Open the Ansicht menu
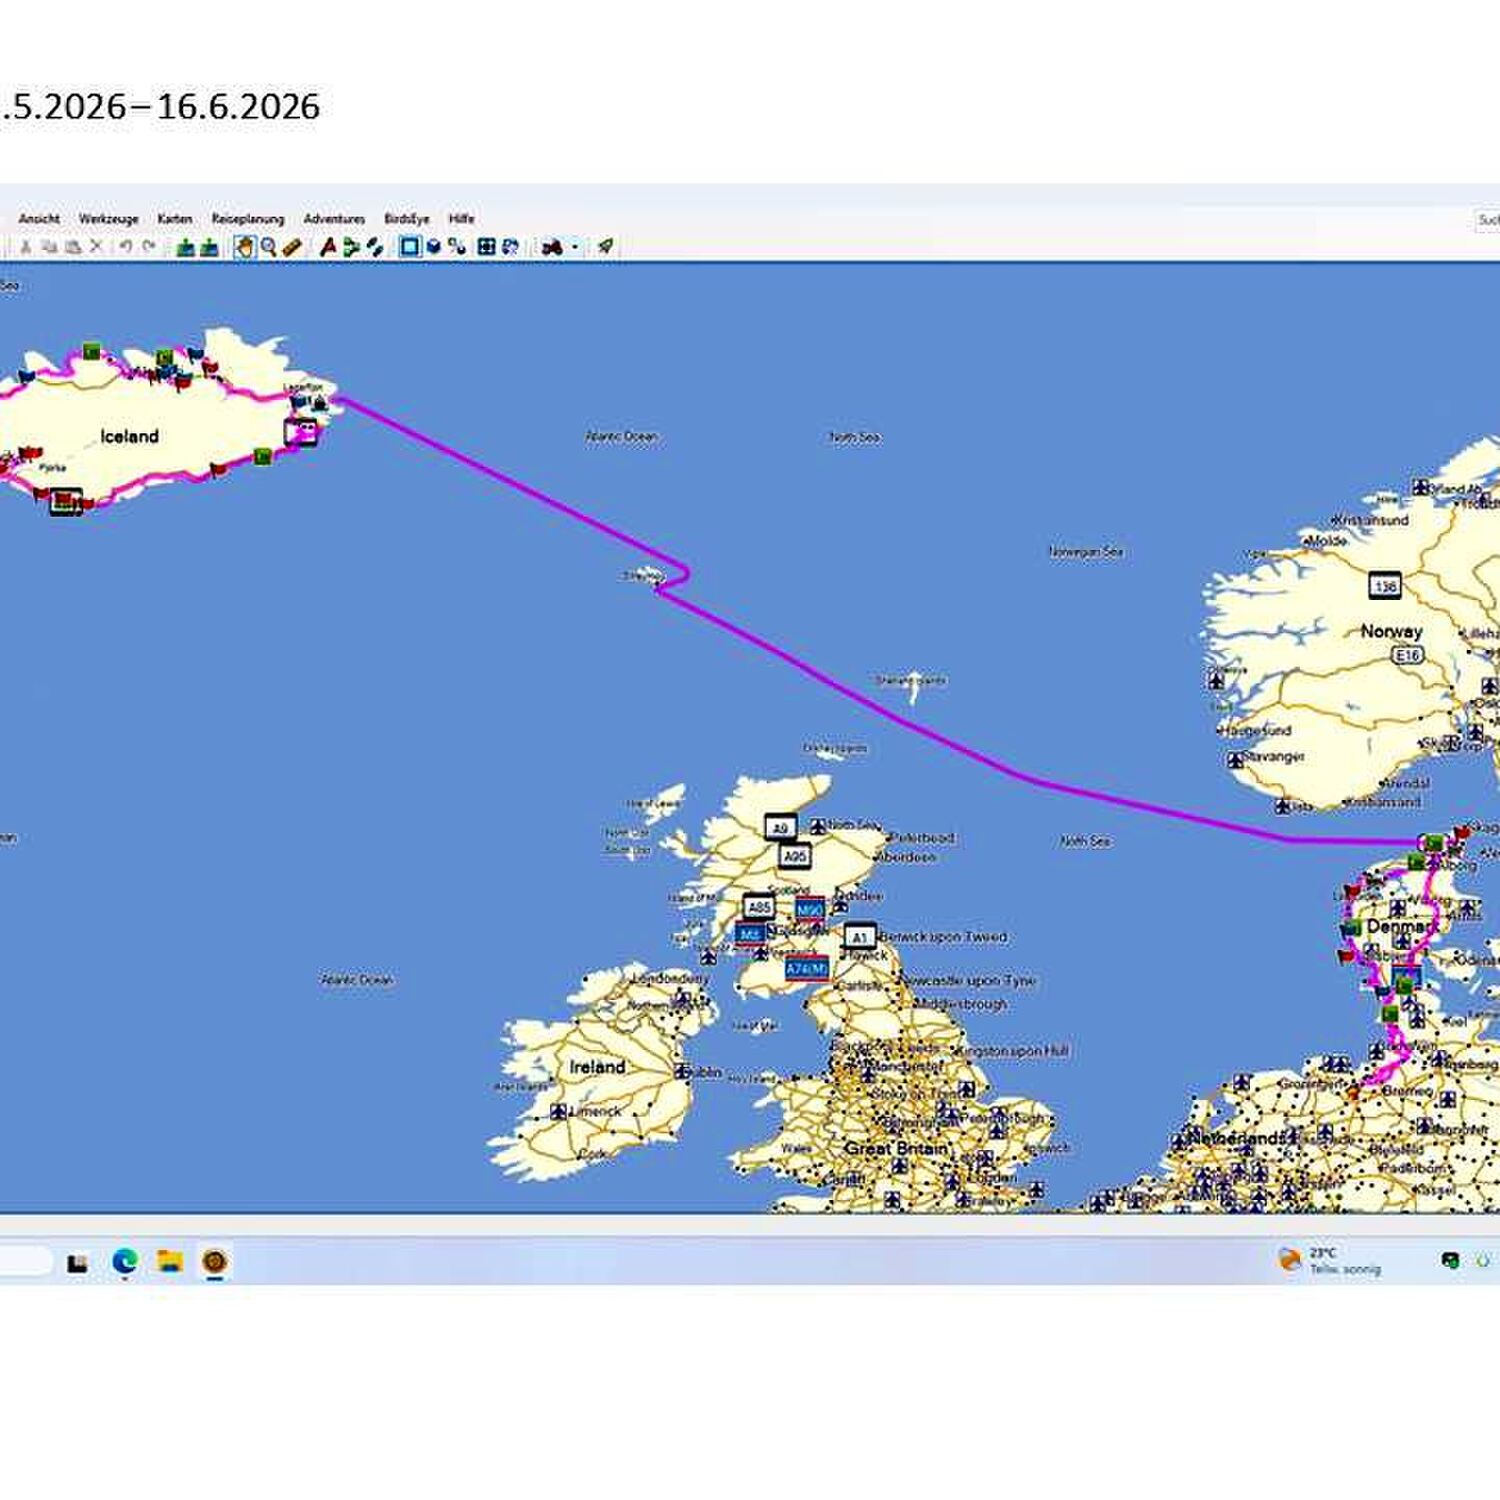Screen dimensions: 1500x1500 (39, 218)
